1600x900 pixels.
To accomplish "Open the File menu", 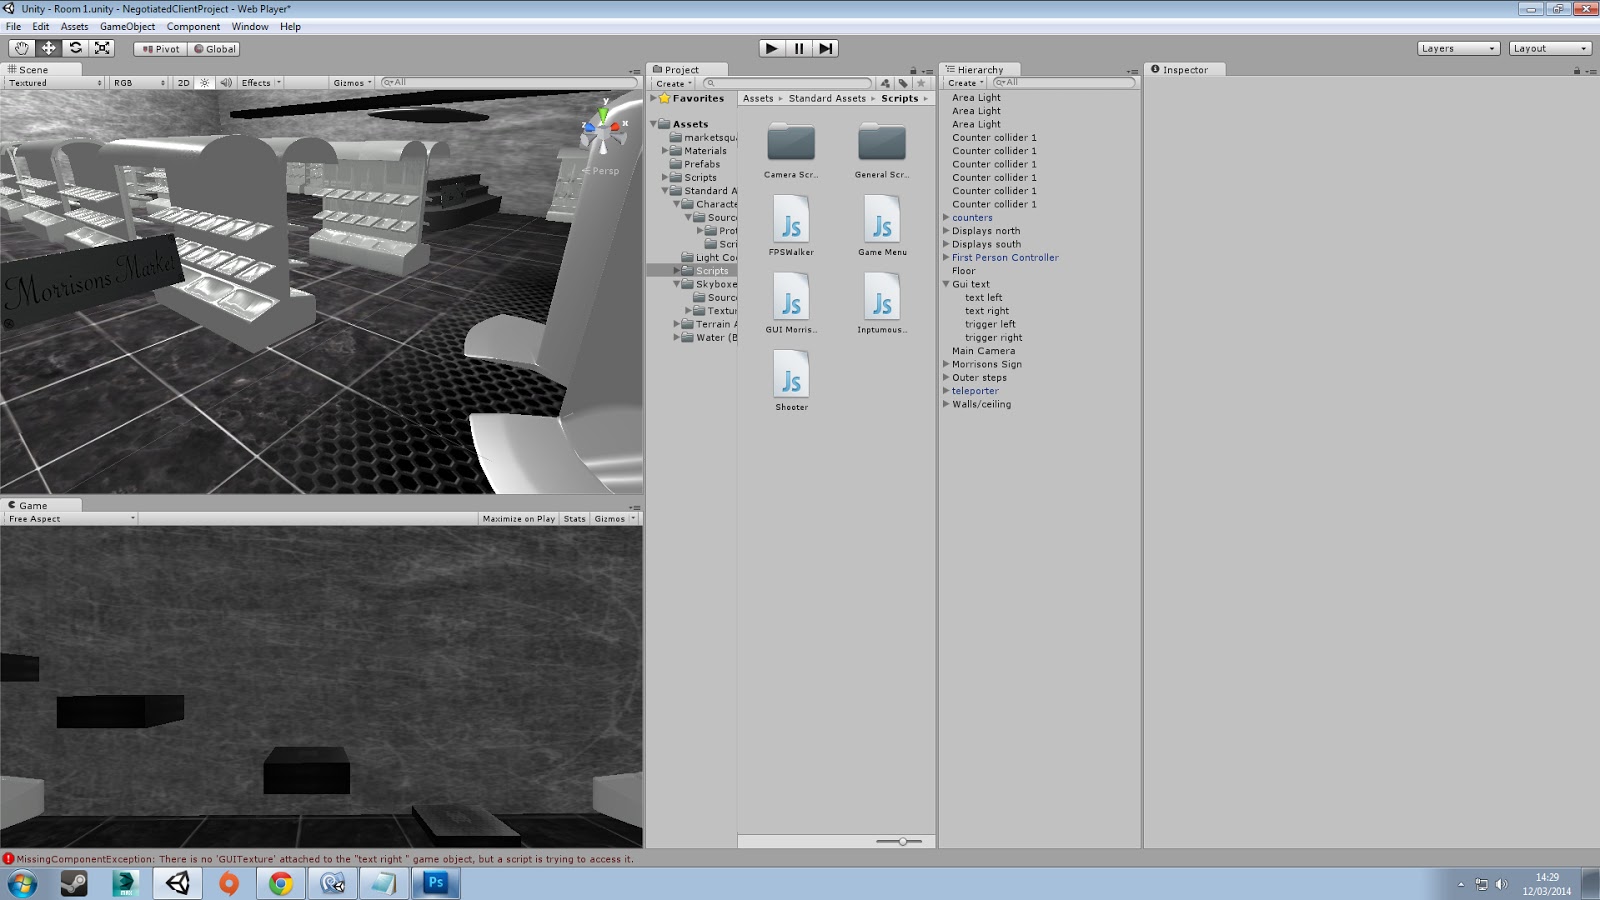I will (x=13, y=27).
